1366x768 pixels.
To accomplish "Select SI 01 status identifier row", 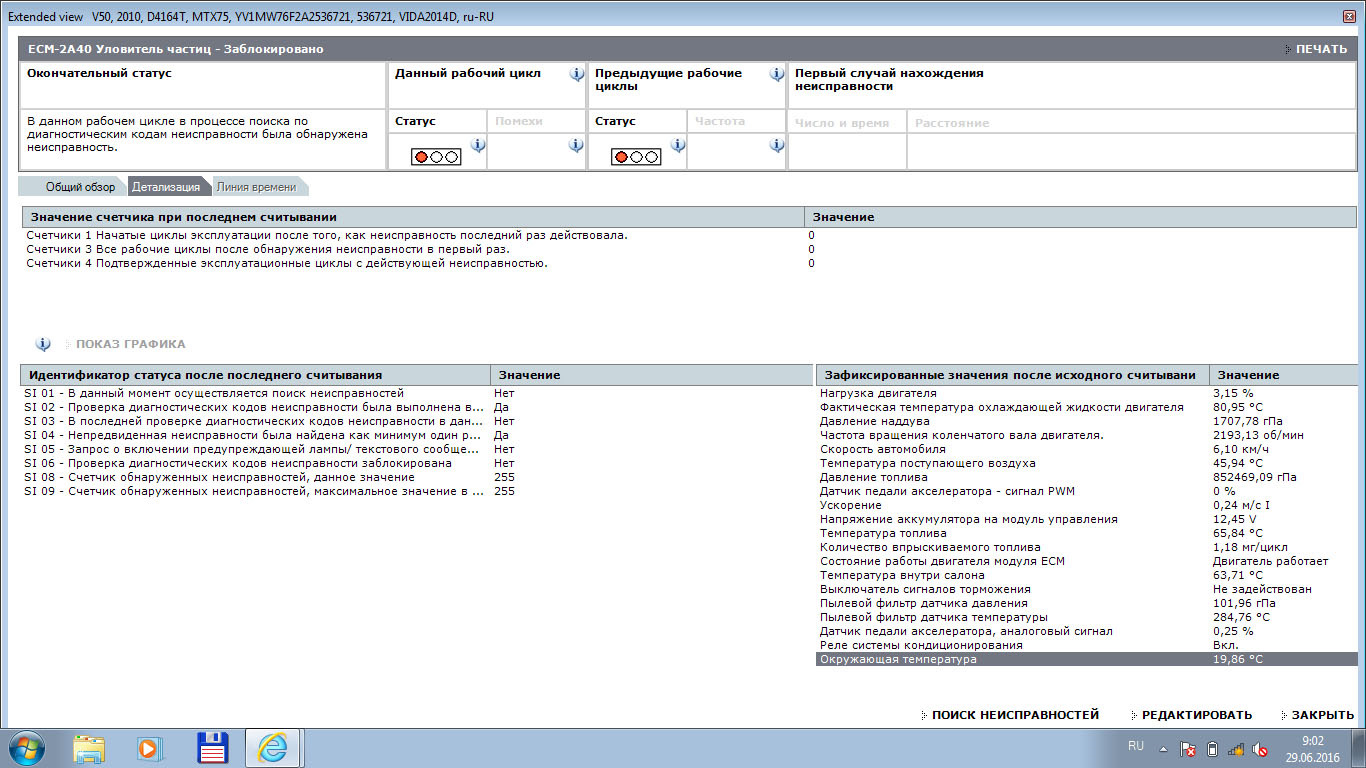I will coord(417,393).
